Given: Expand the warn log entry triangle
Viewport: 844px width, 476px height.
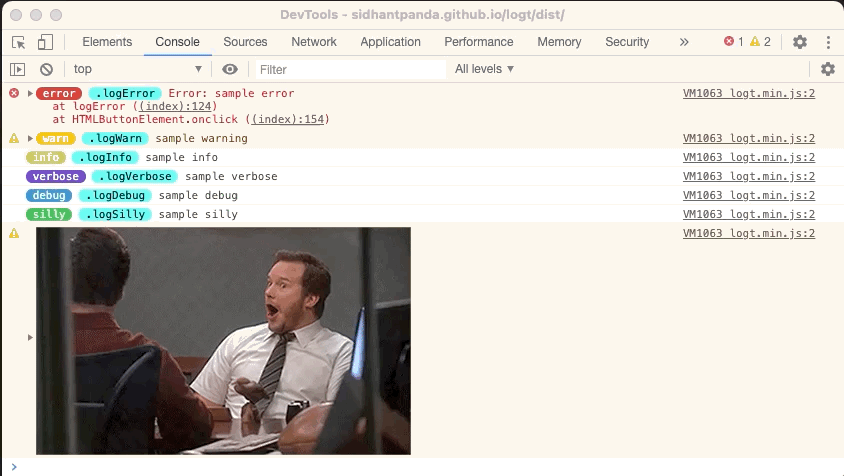Looking at the screenshot, I should [x=30, y=138].
